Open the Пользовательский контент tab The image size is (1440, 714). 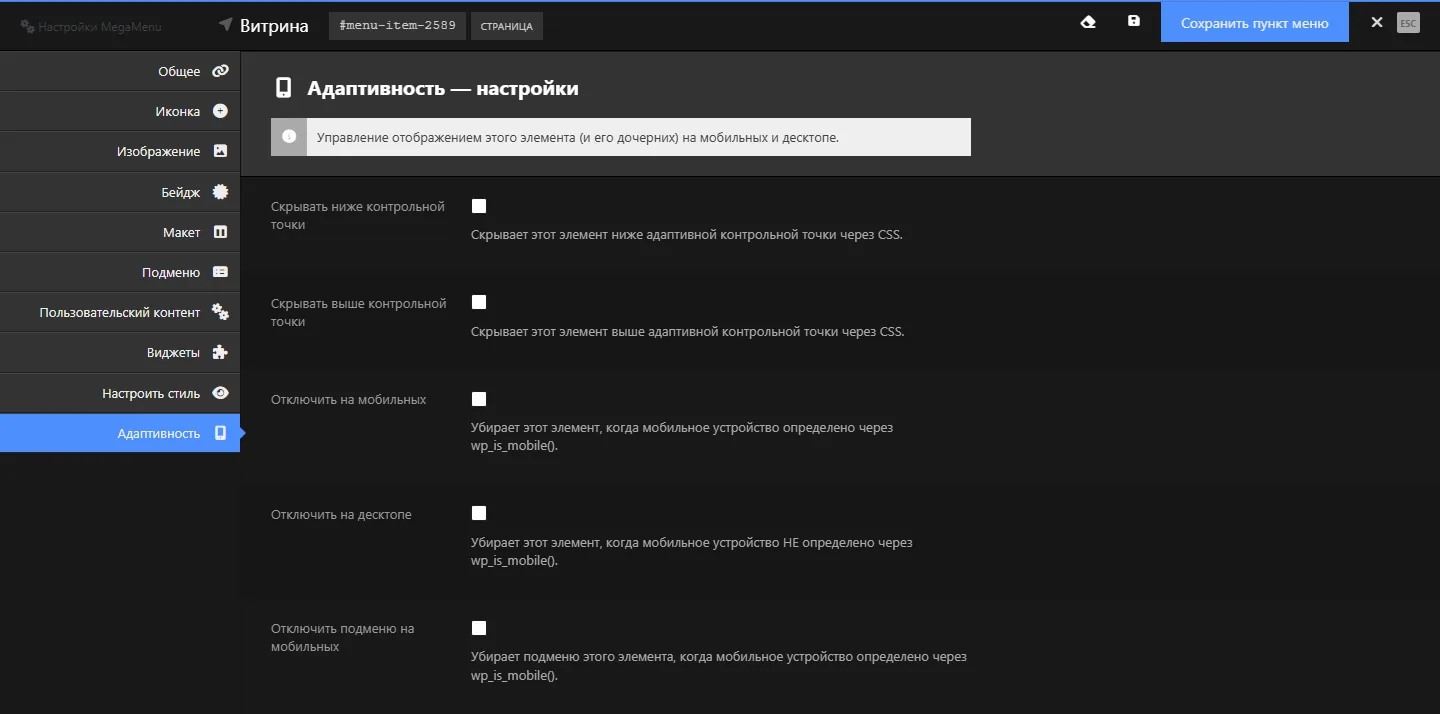[120, 312]
